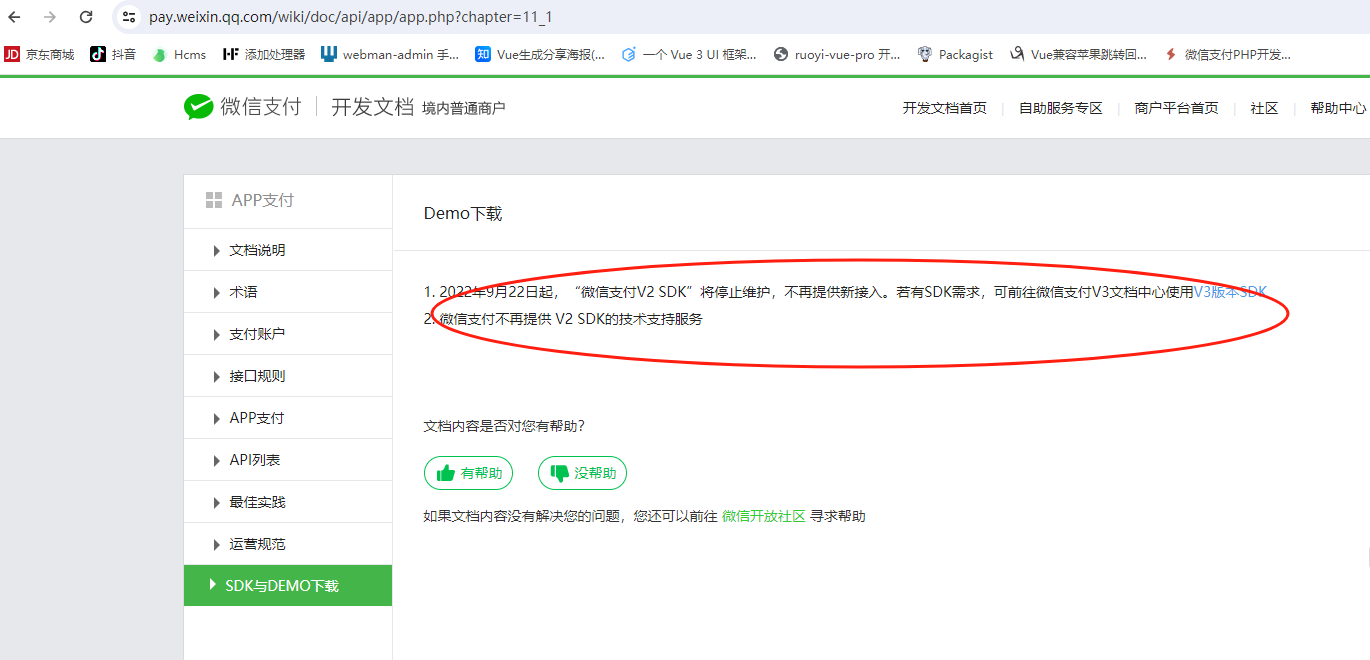Expand 接口规则 sidebar section
This screenshot has width=1370, height=660.
288,376
